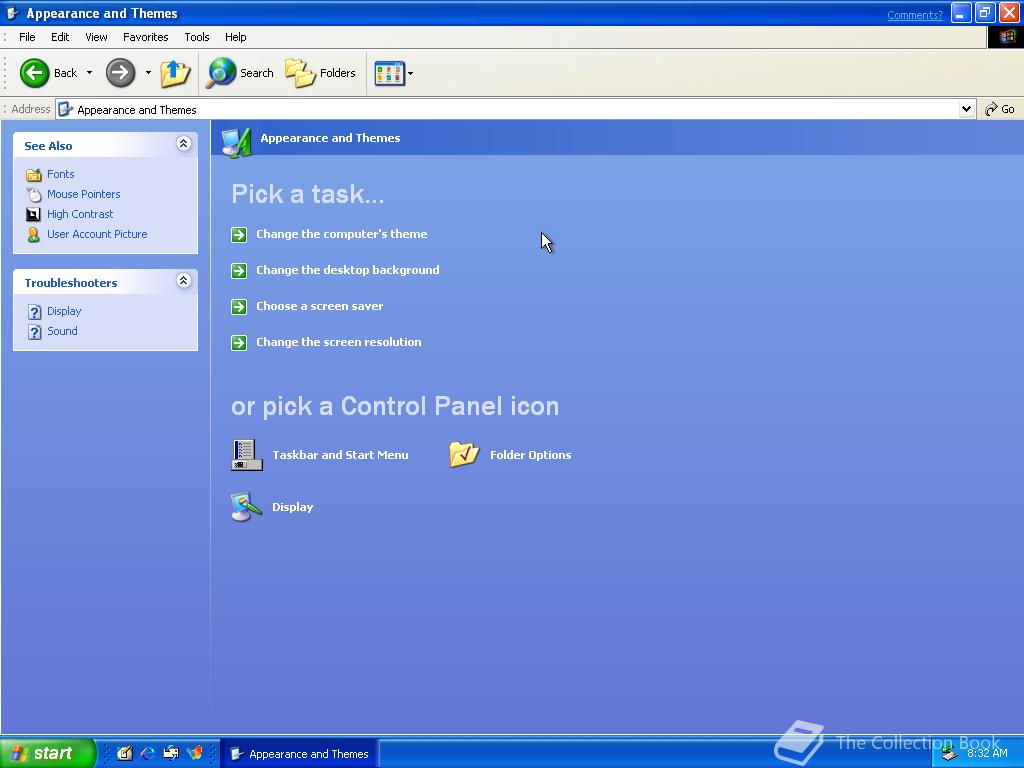Click arrow icon beside Change the screen resolution

pyautogui.click(x=239, y=342)
